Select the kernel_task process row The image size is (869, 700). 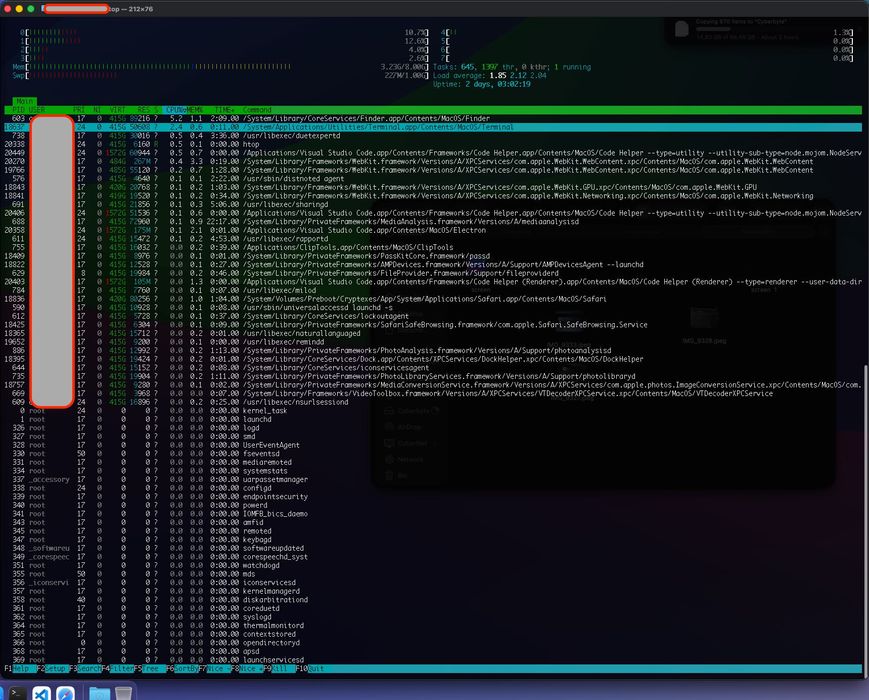[x=433, y=411]
